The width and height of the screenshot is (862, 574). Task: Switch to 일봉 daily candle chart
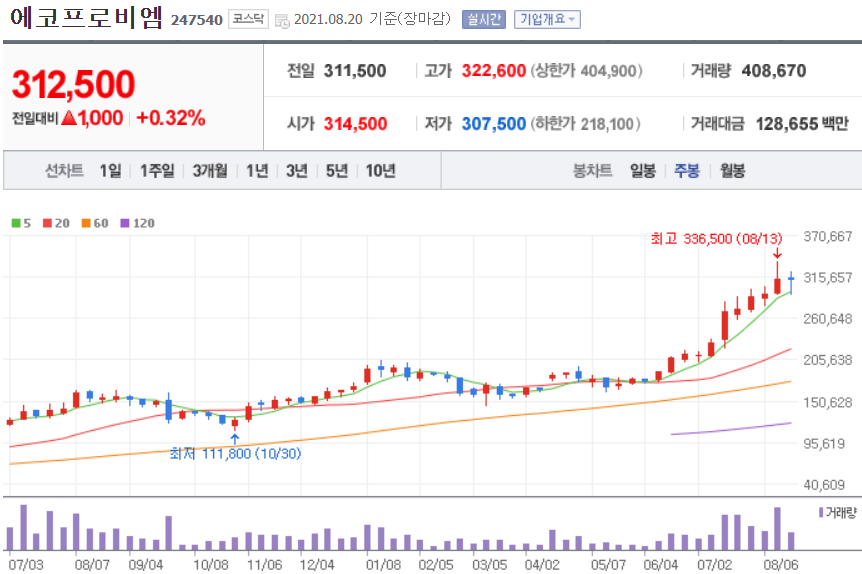point(643,171)
